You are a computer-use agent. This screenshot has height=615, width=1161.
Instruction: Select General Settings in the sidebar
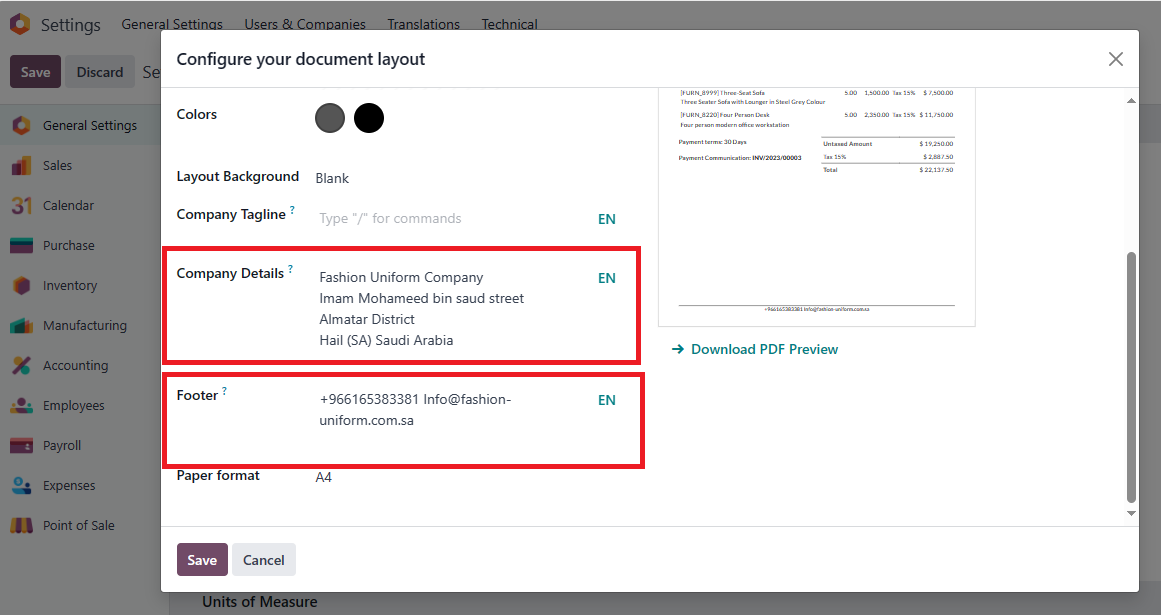[90, 126]
